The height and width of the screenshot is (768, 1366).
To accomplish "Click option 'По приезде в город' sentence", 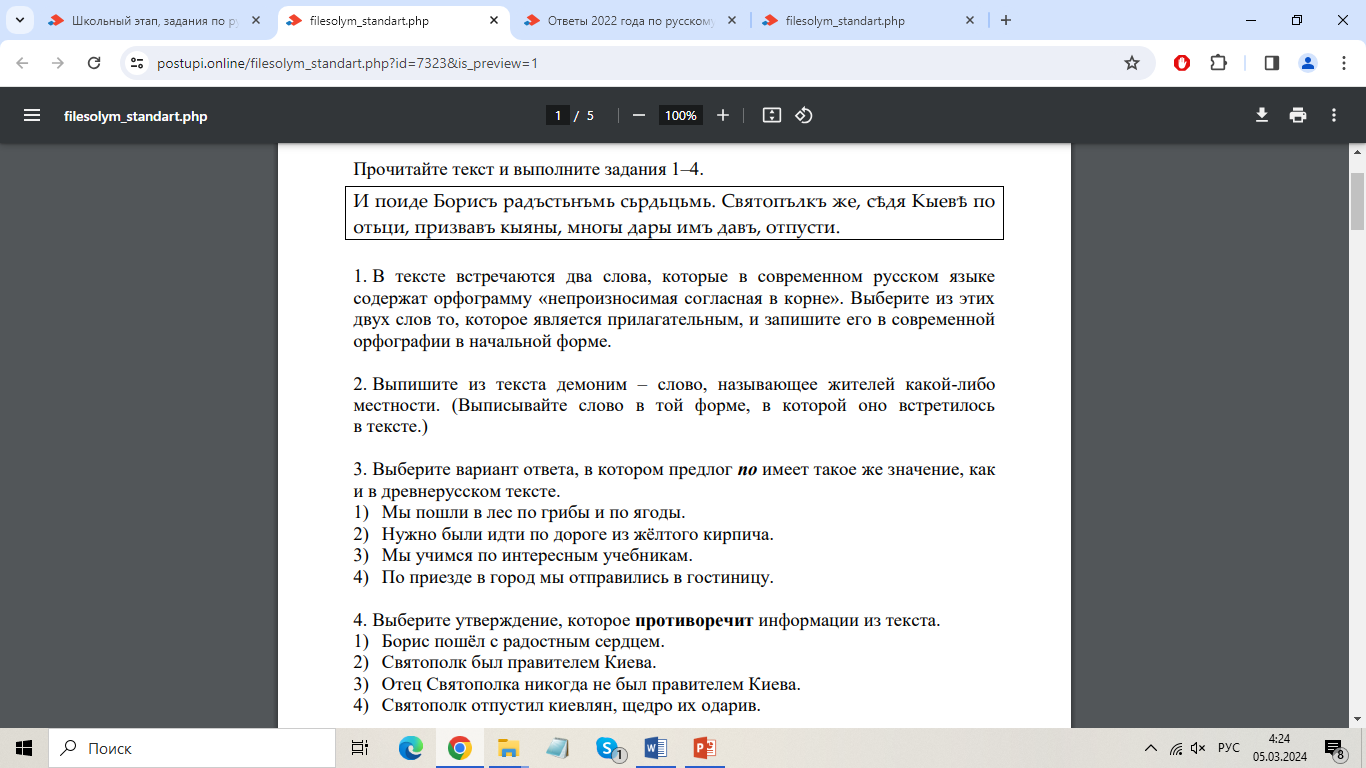I will point(578,577).
